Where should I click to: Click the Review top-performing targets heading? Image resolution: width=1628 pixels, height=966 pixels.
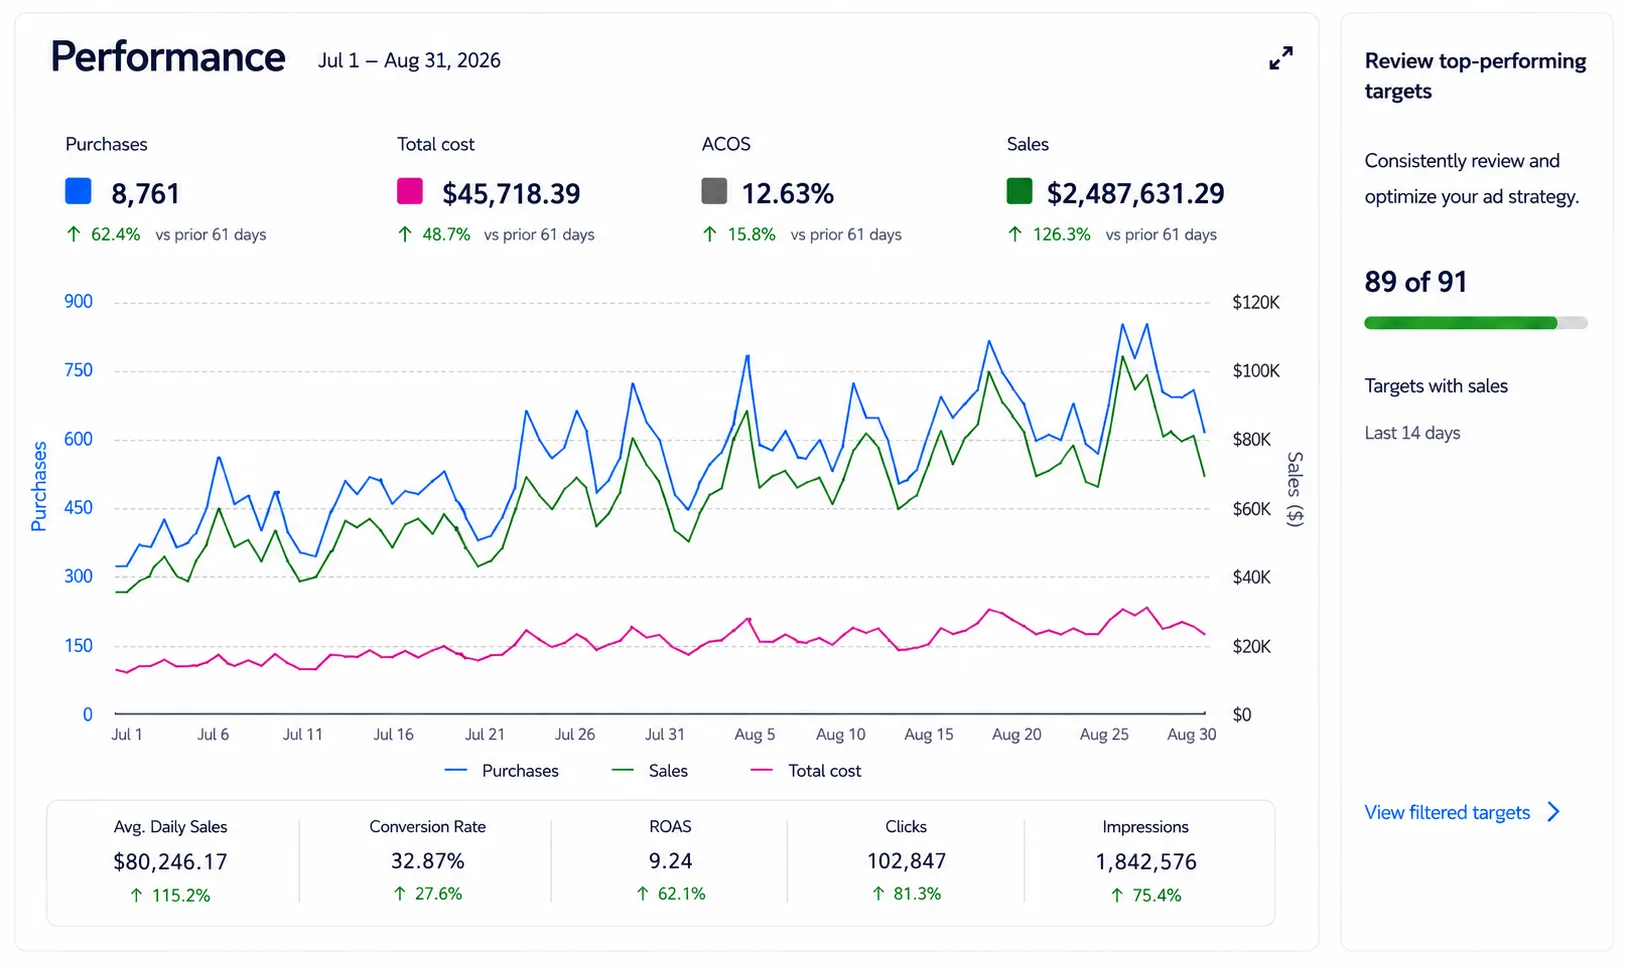(1475, 76)
